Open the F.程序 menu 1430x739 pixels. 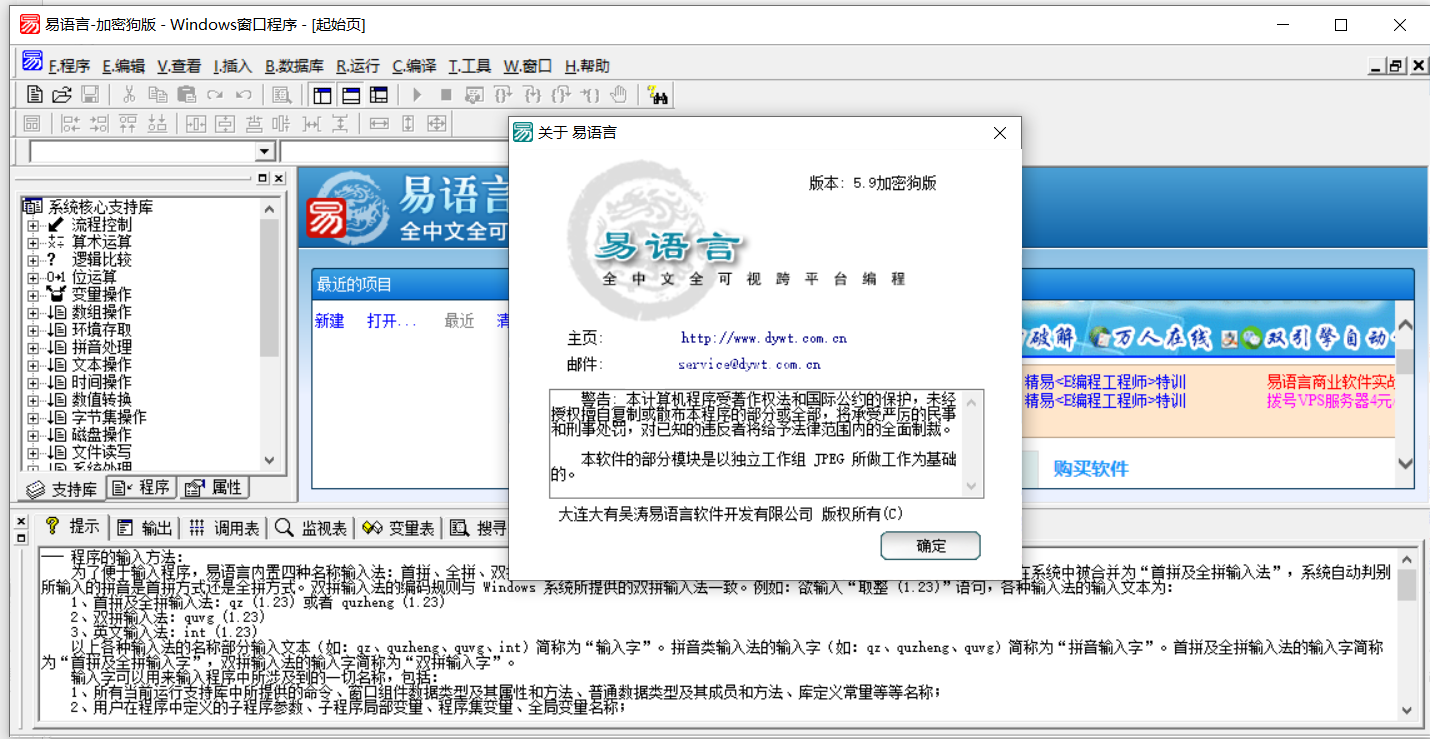coord(69,66)
